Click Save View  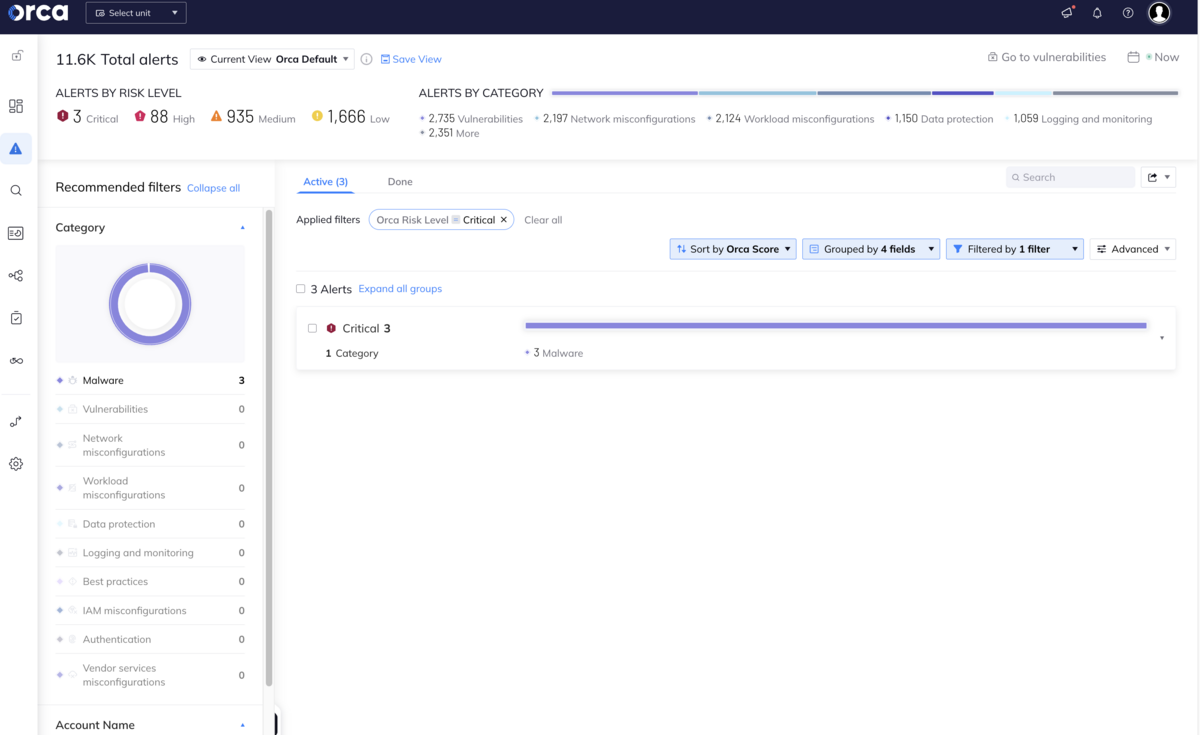point(411,59)
